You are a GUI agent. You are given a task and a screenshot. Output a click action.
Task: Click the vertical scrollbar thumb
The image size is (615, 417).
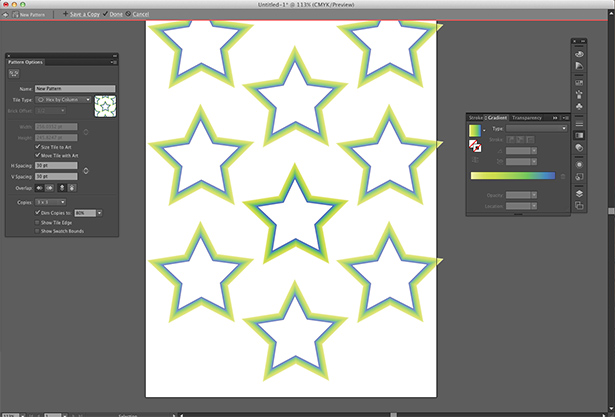(611, 211)
